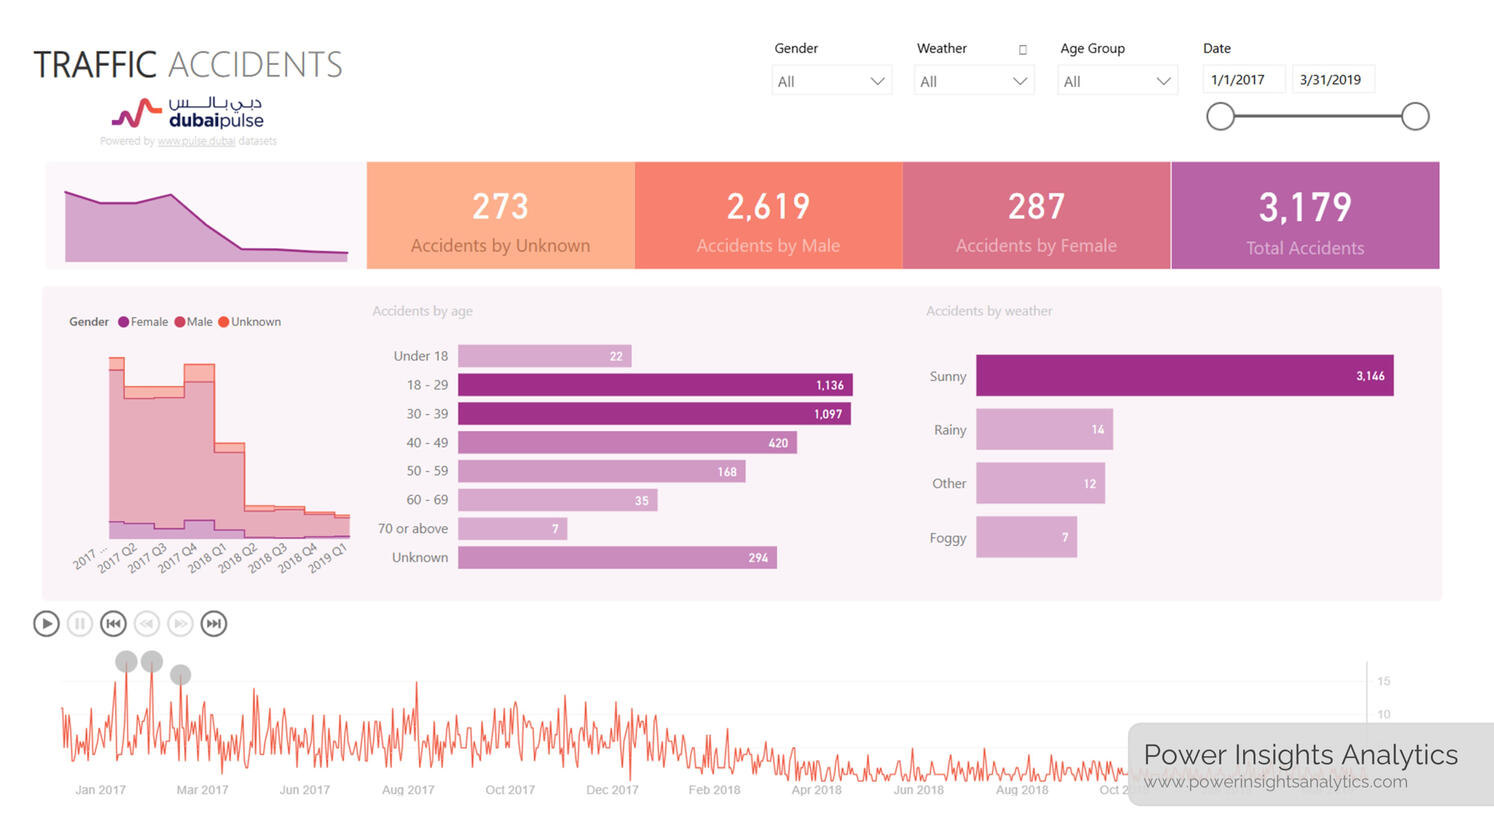Toggle Female series in Gender legend

point(143,322)
